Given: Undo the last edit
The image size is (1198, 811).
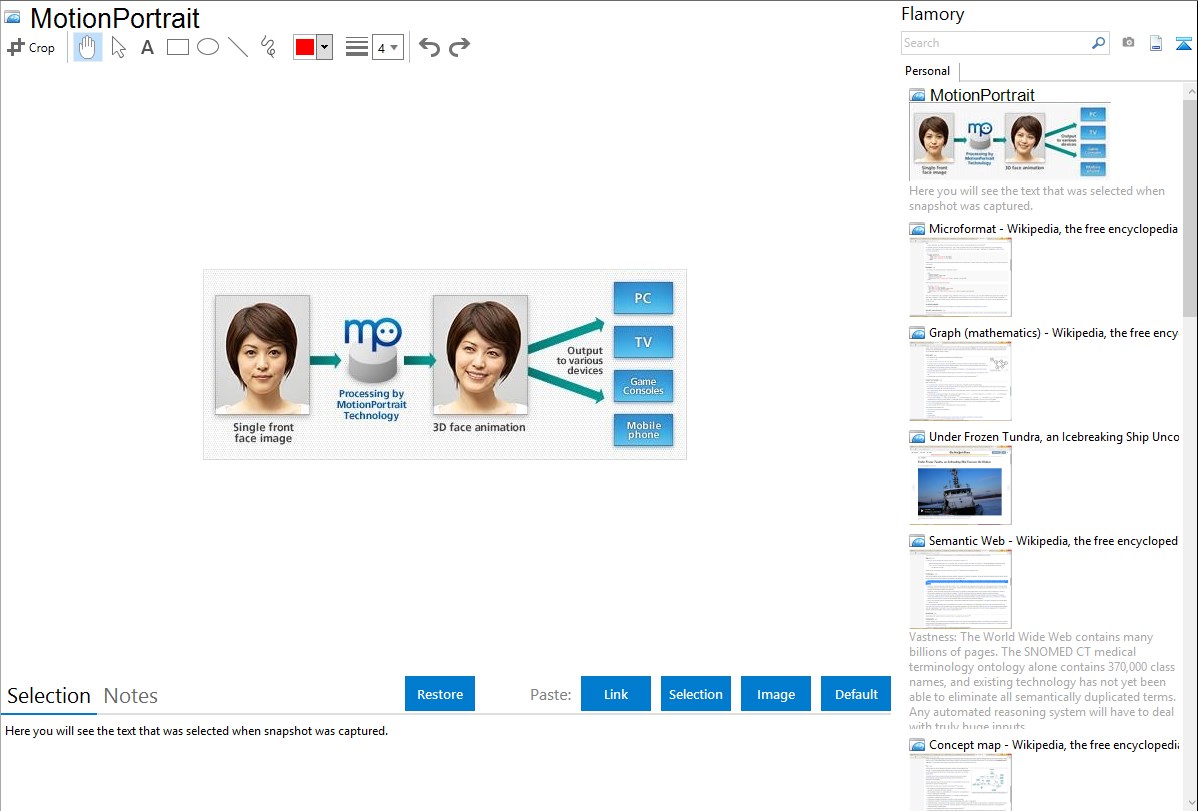Looking at the screenshot, I should coord(429,47).
